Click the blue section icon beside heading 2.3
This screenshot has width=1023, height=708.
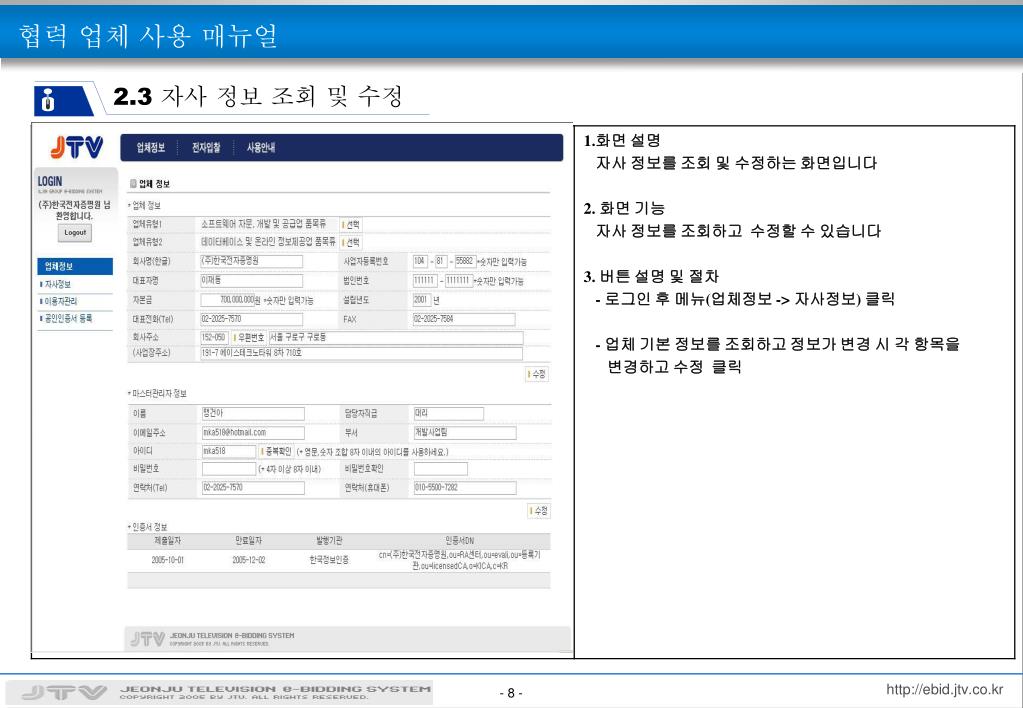[64, 100]
